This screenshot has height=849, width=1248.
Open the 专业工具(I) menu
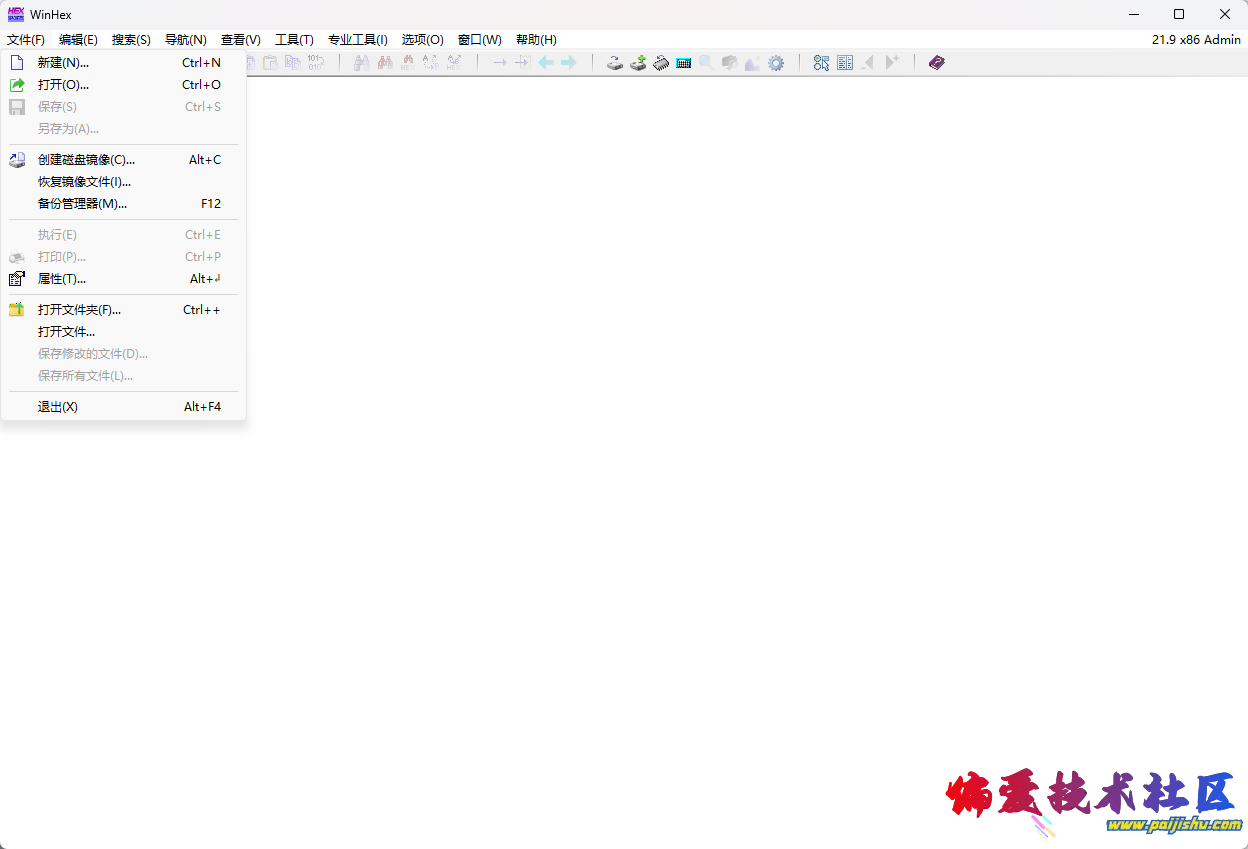click(357, 39)
